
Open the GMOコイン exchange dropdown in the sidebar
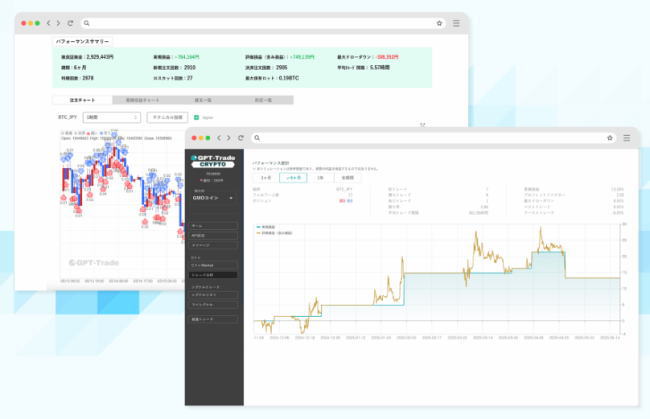213,198
